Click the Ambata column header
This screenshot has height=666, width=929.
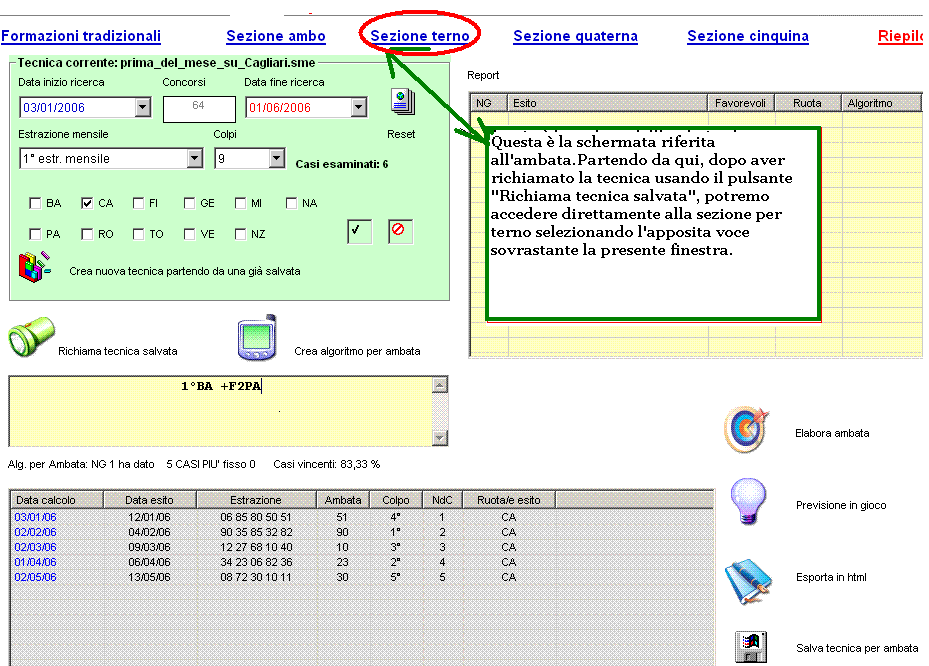click(343, 500)
